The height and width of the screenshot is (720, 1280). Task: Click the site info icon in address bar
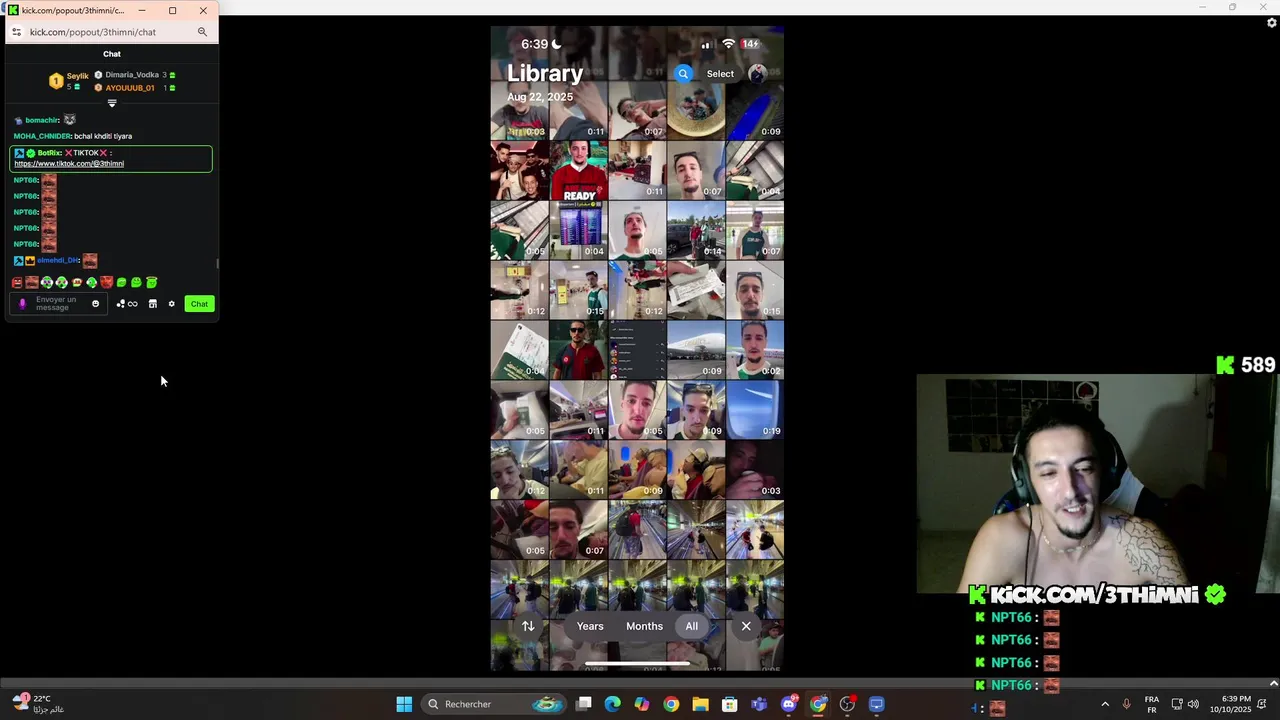(16, 32)
